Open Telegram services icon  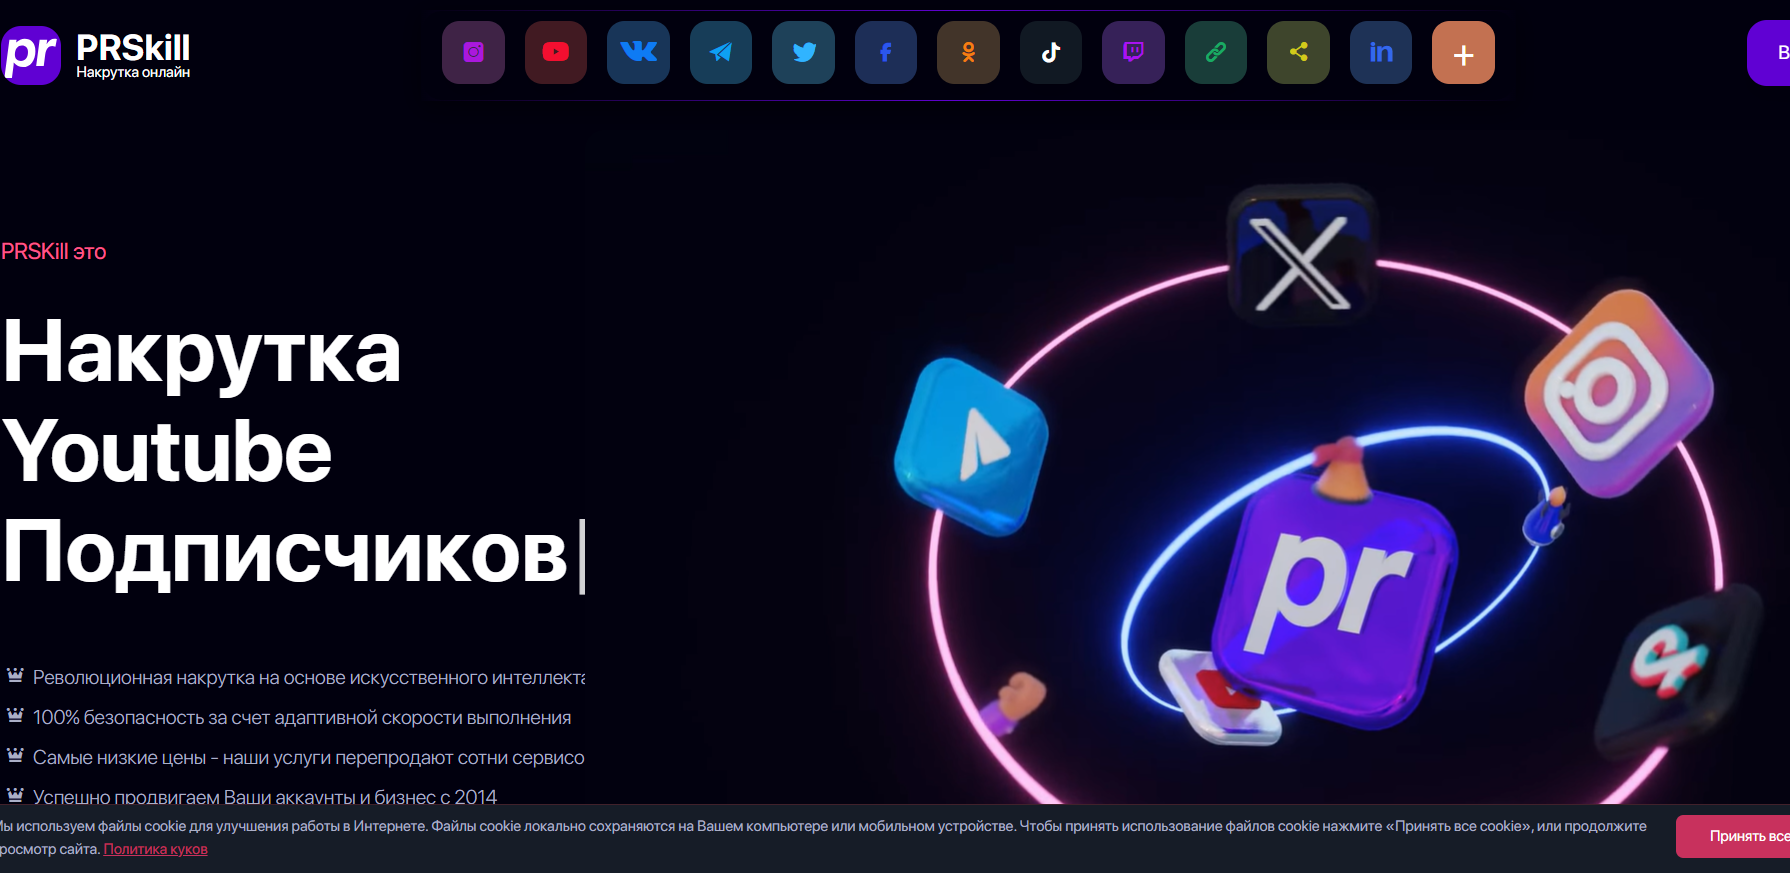click(721, 52)
